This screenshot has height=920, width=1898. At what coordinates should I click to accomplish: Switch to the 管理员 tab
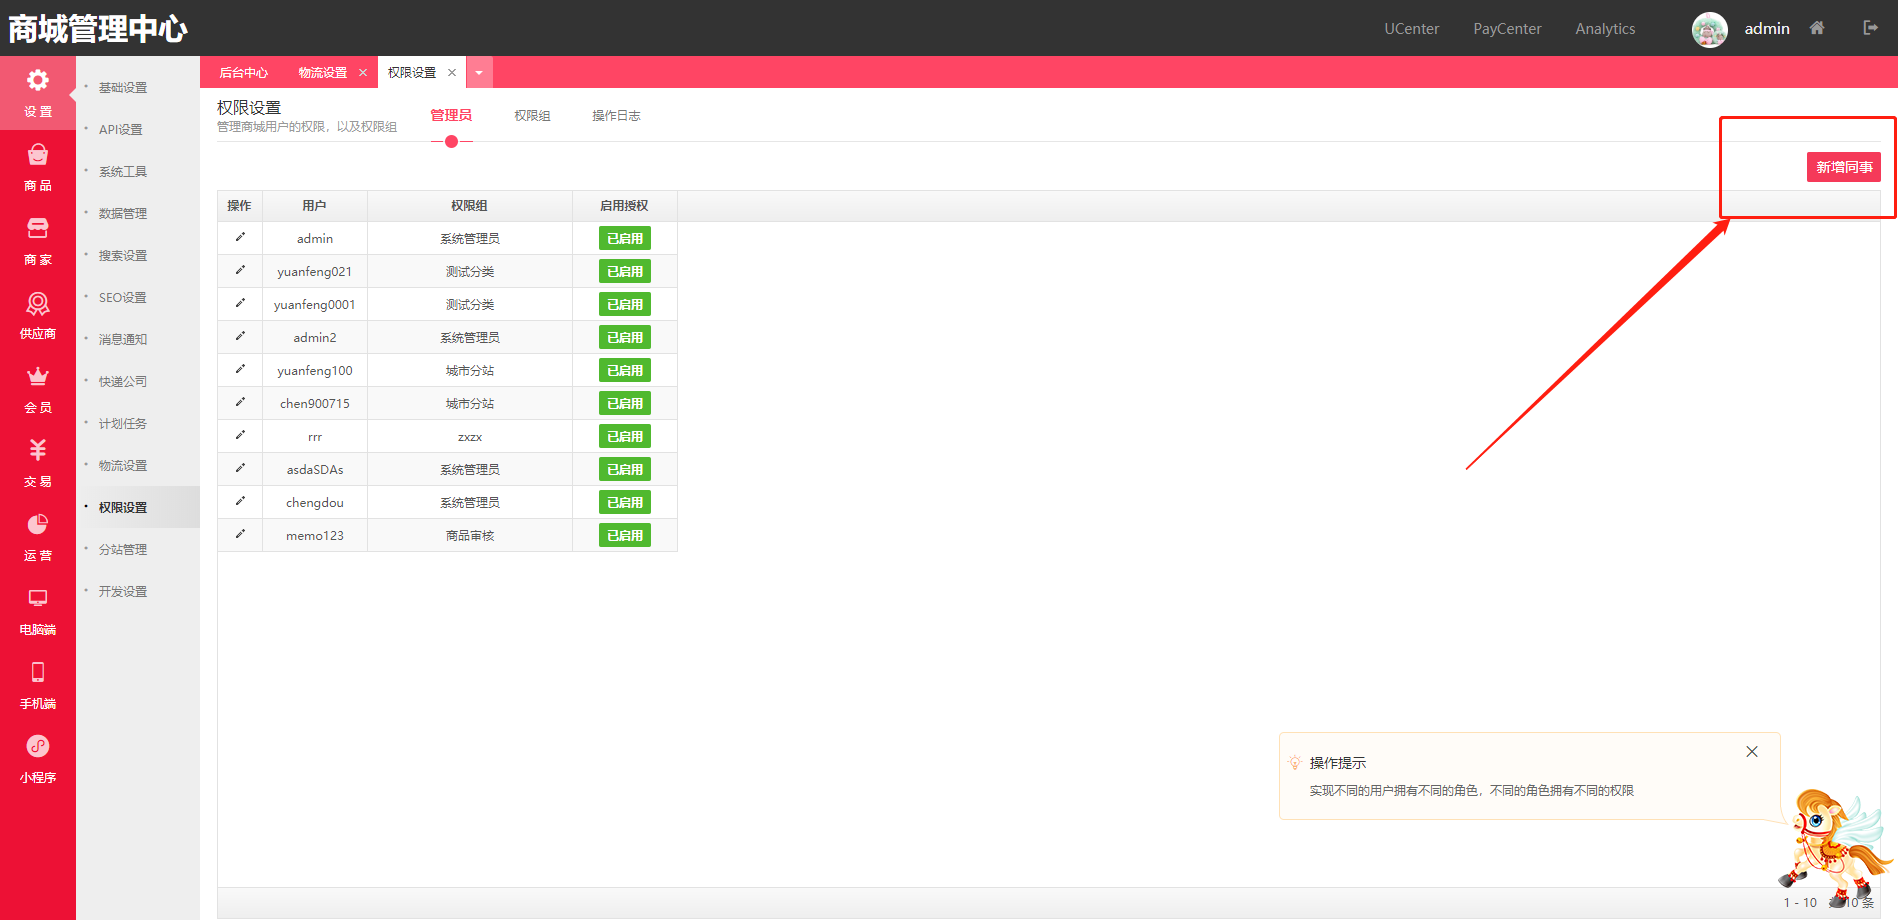(x=451, y=116)
